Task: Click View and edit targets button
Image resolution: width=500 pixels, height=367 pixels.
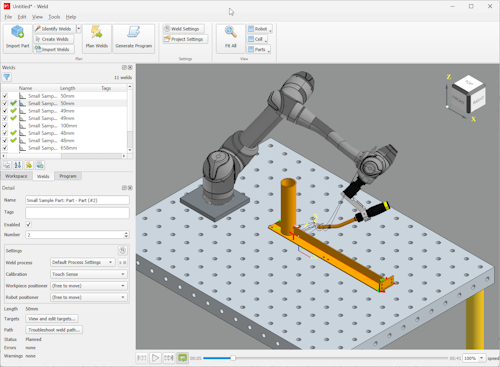Action: click(x=52, y=319)
